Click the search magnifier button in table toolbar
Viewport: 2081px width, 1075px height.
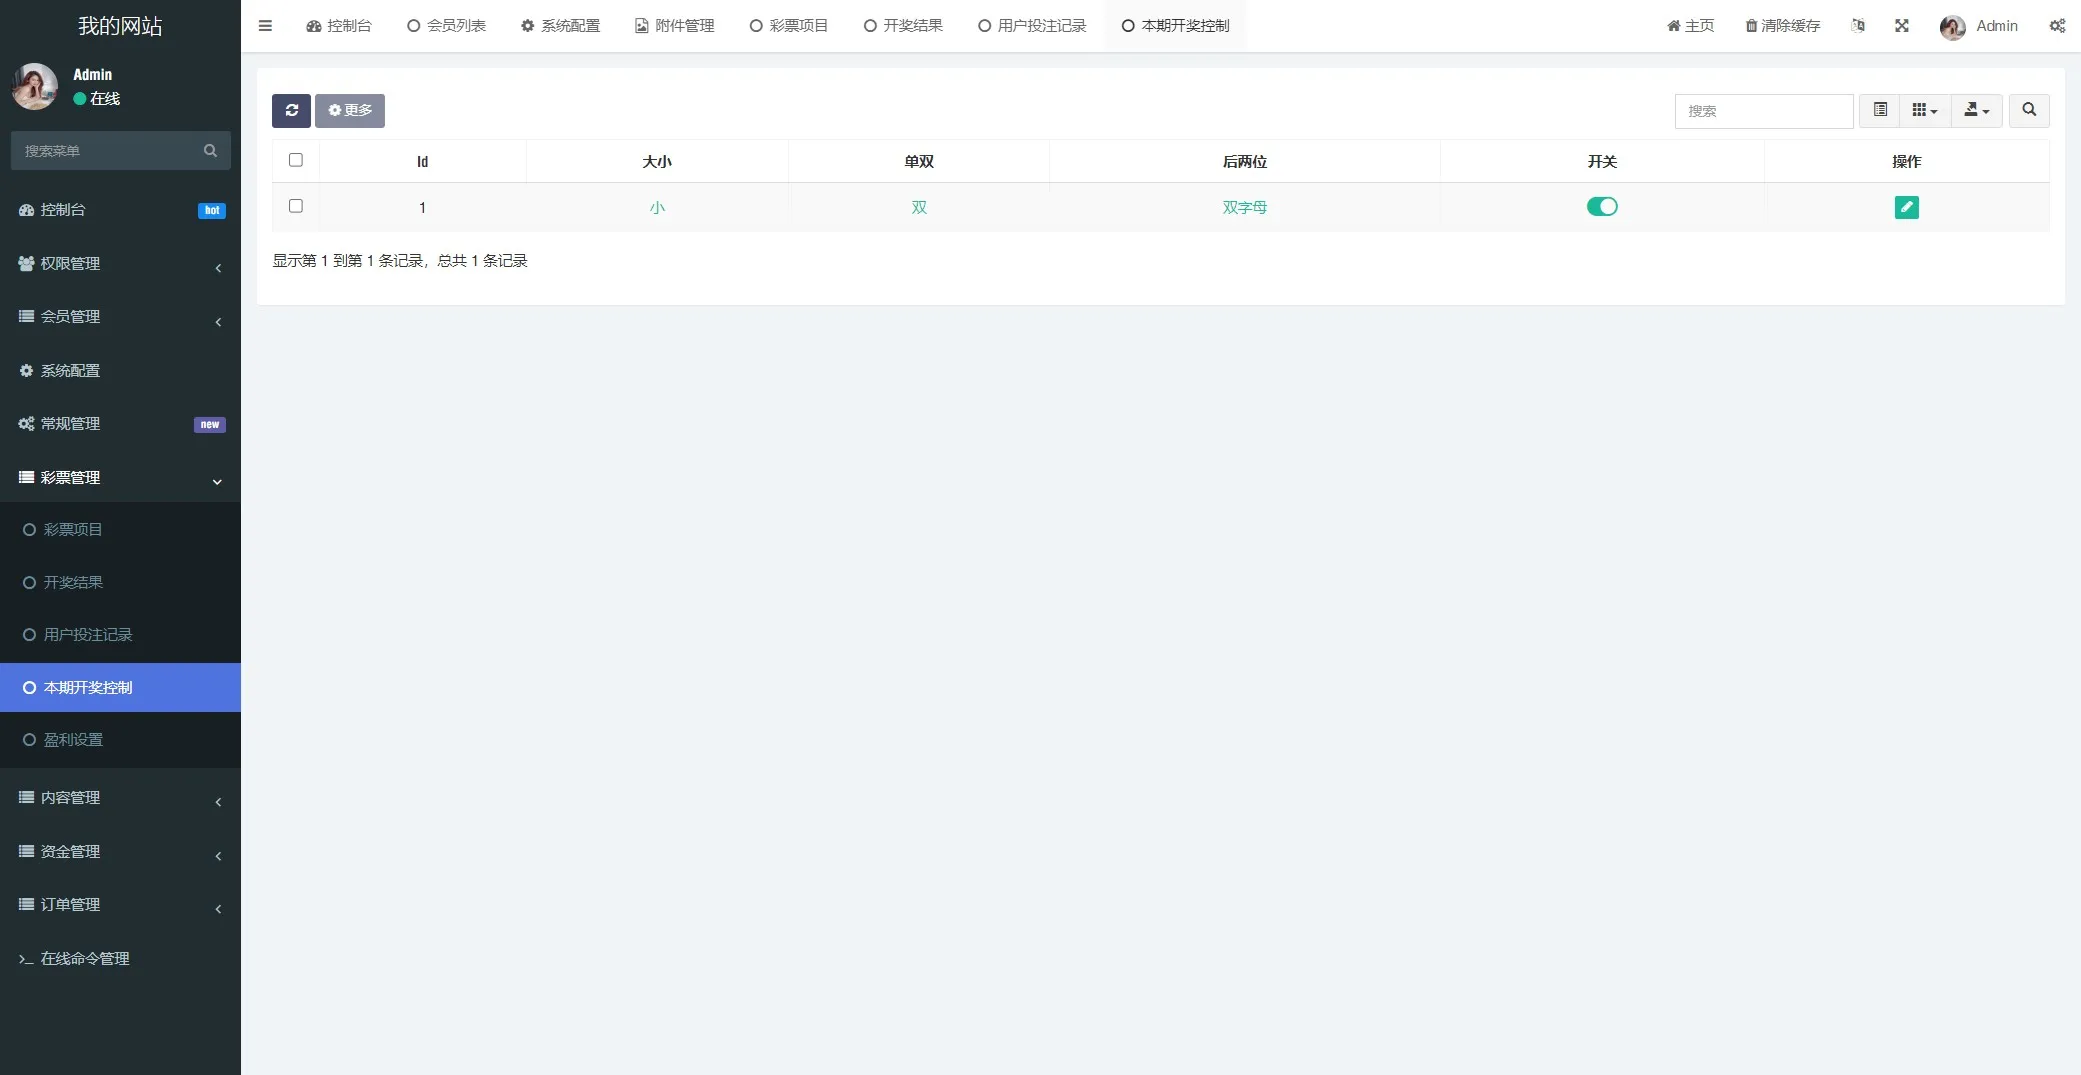point(2028,110)
